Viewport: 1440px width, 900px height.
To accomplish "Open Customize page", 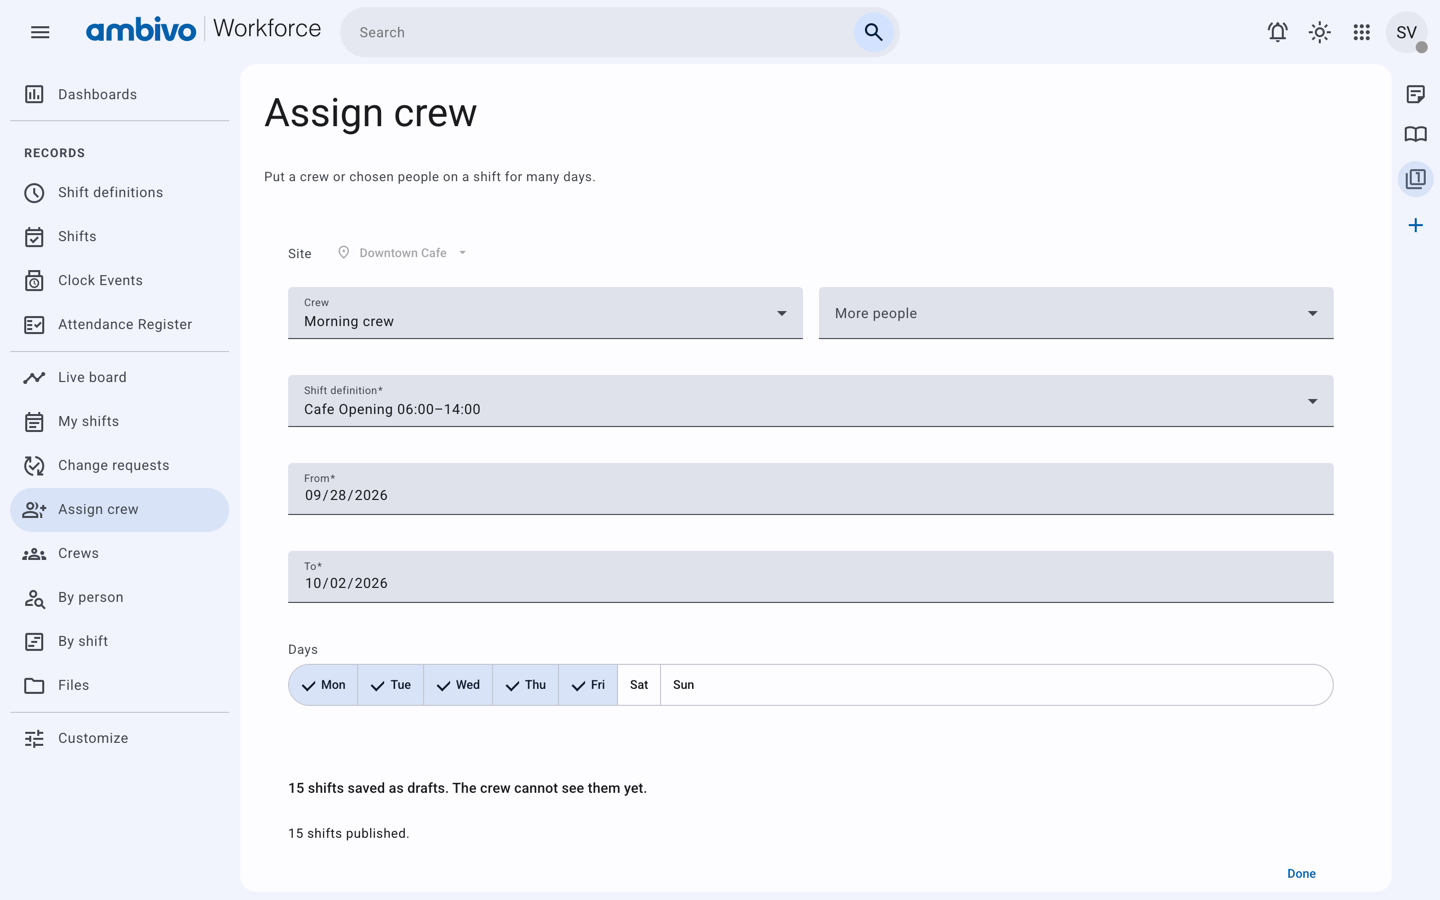I will click(x=120, y=738).
